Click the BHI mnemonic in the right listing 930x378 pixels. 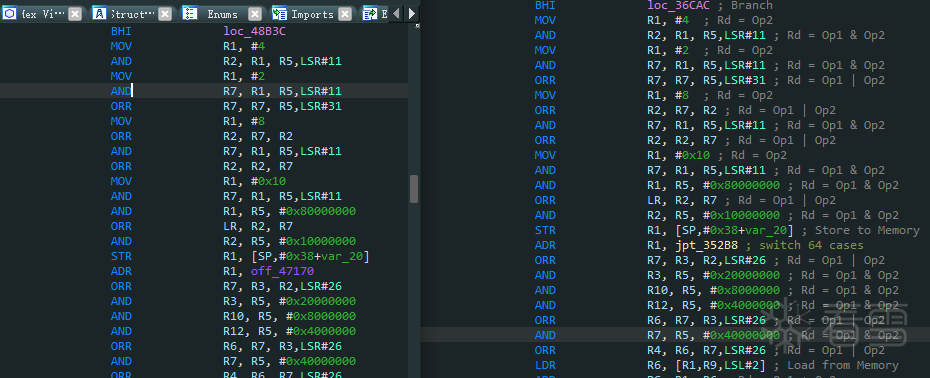545,5
